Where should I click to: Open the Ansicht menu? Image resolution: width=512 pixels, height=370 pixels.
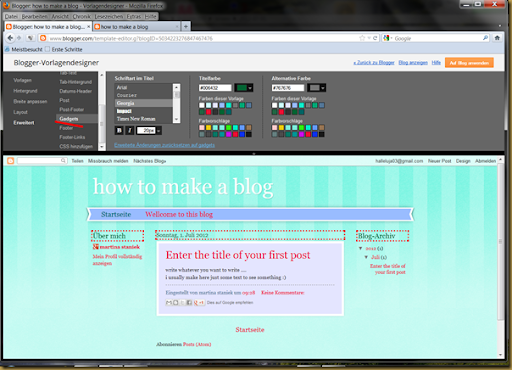pyautogui.click(x=60, y=16)
